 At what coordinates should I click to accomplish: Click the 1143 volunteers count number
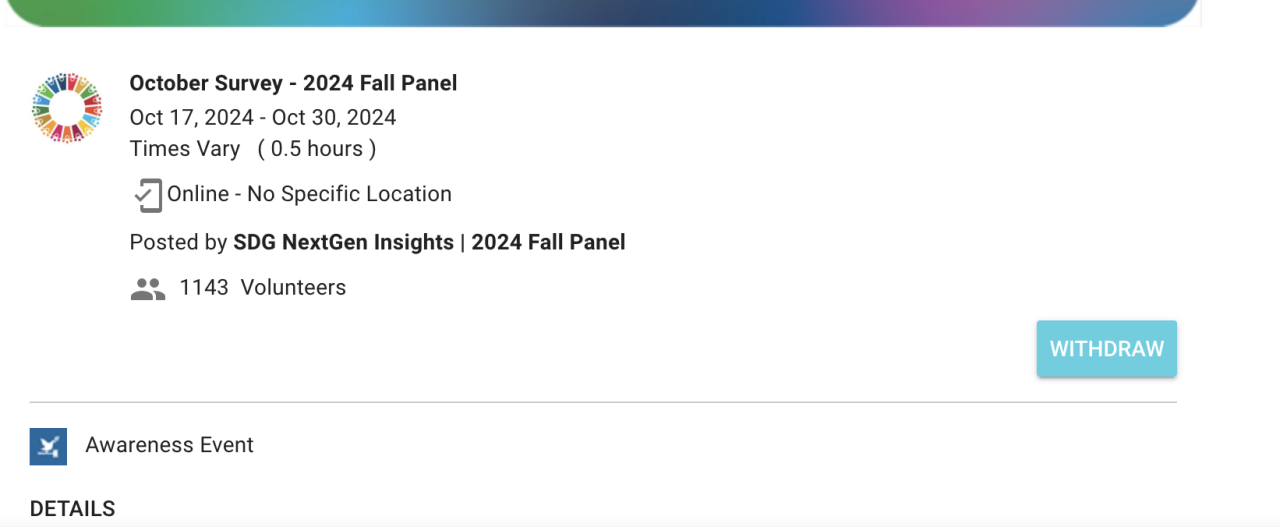click(x=204, y=288)
